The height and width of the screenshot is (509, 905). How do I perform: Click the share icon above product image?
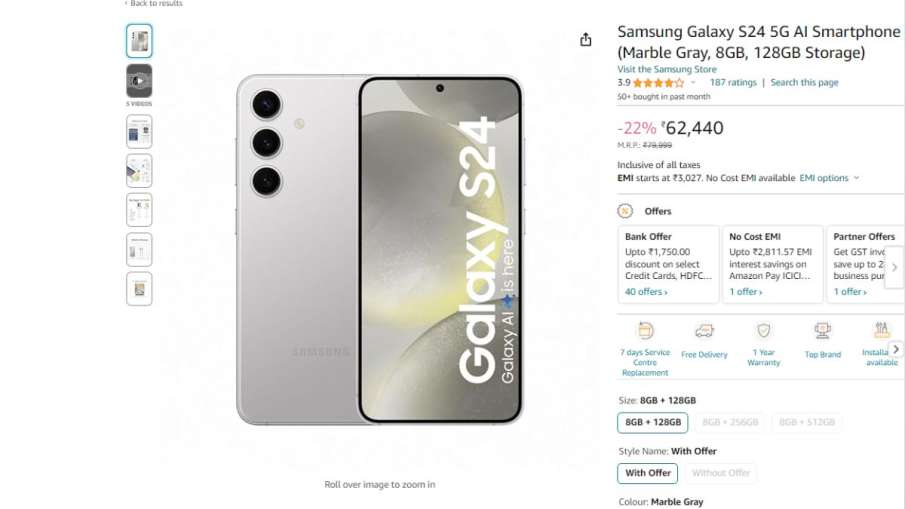[586, 40]
